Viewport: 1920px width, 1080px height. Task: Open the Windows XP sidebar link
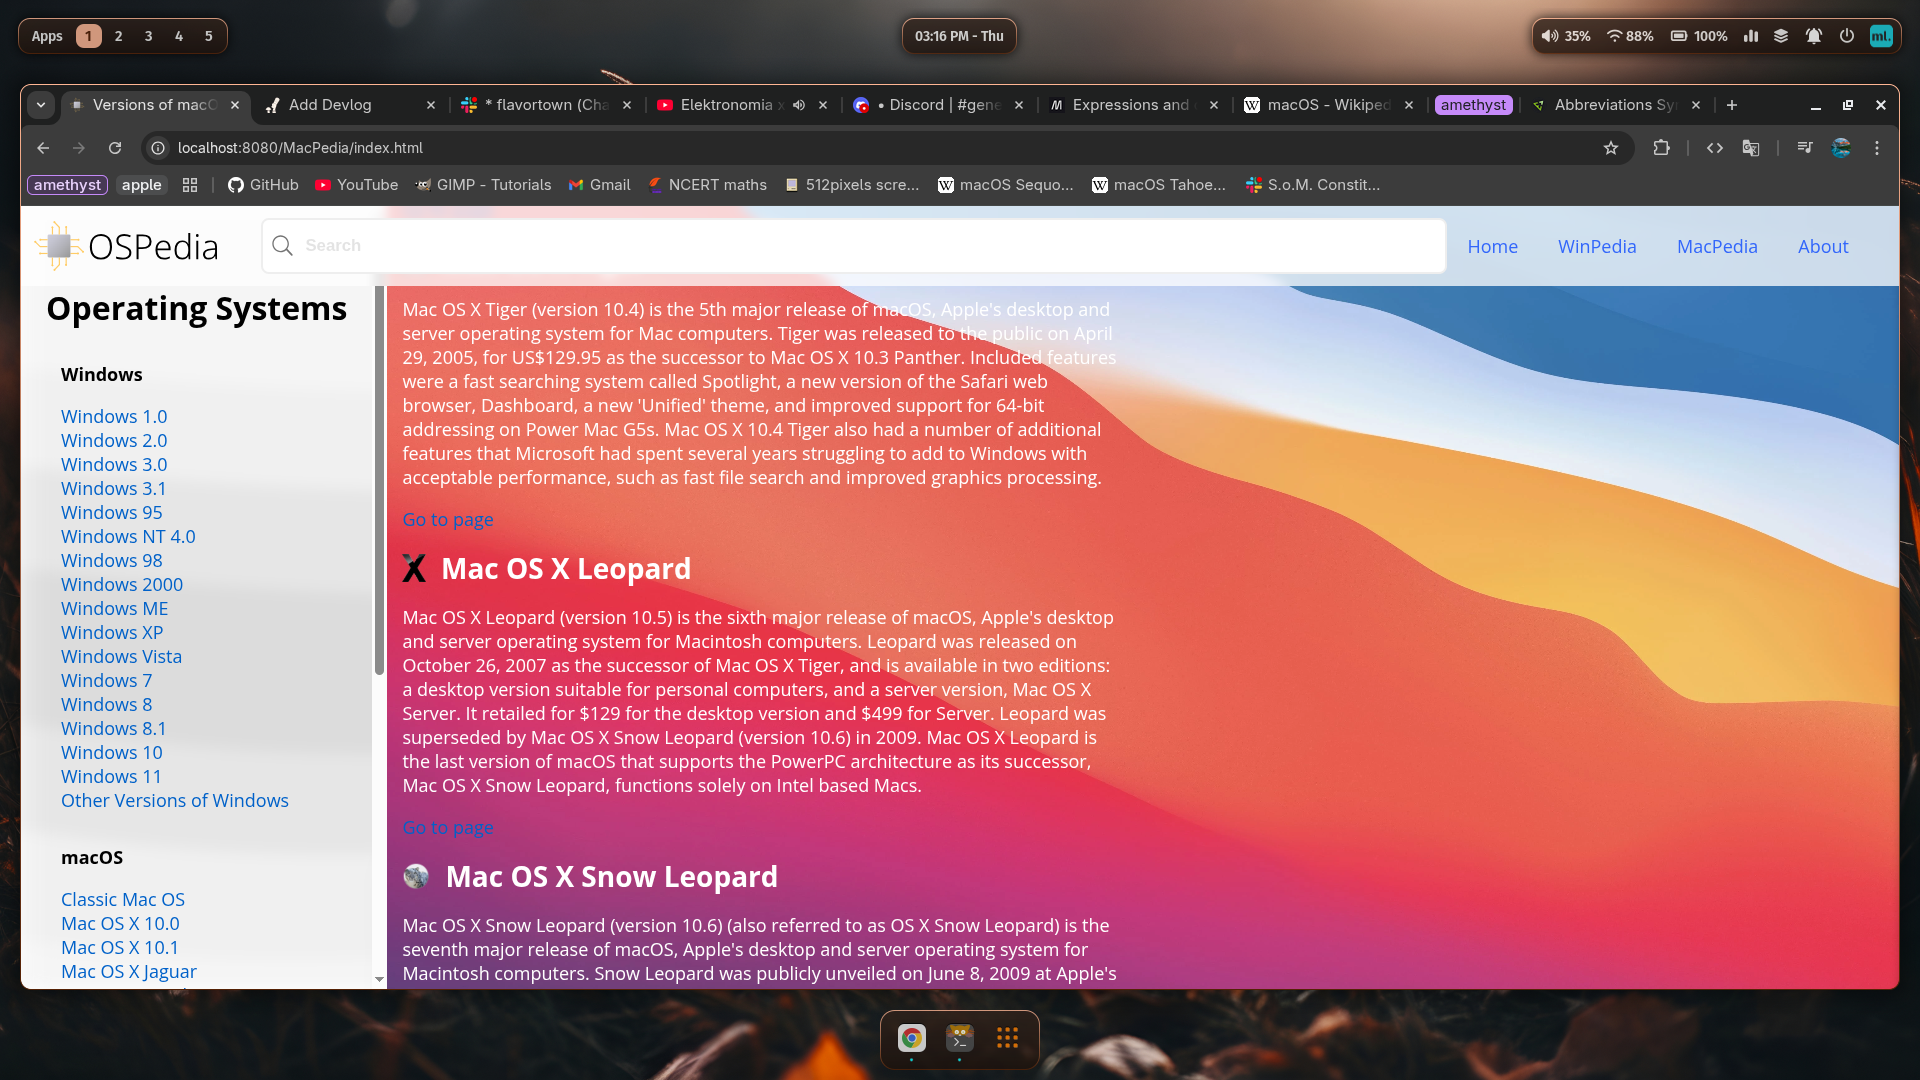pos(111,633)
